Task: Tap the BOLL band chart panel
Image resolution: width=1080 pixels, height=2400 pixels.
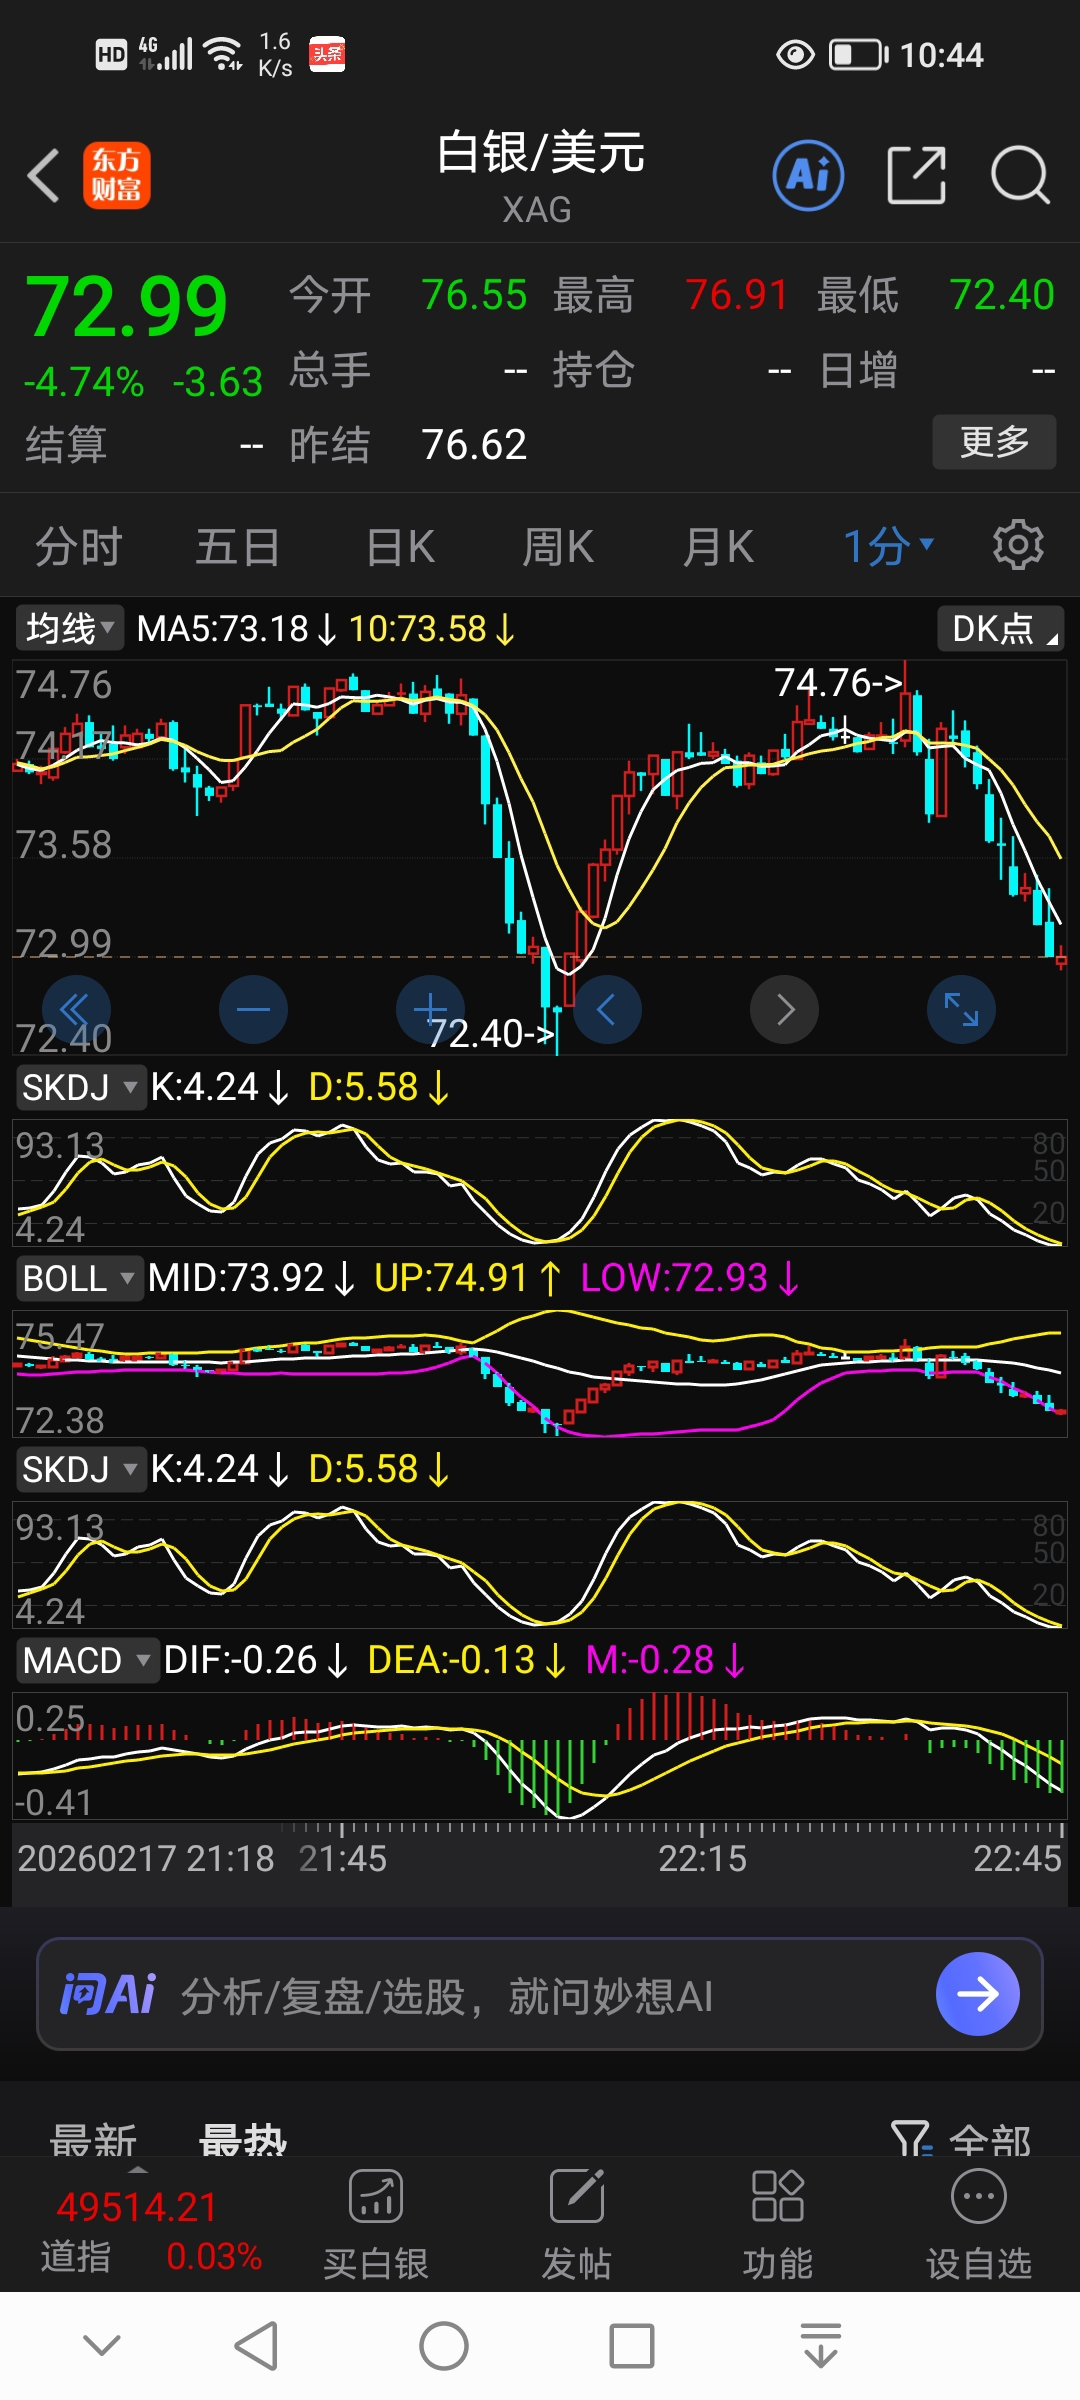Action: (x=540, y=1374)
